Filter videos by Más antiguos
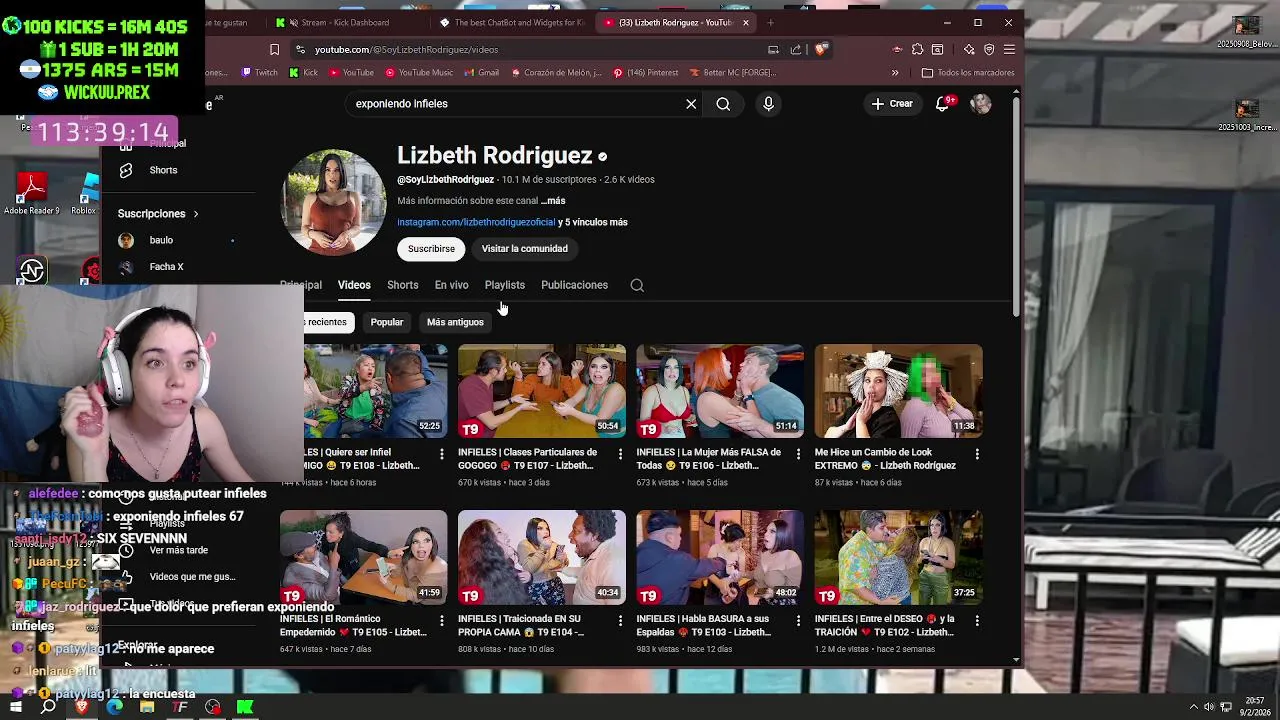Image resolution: width=1280 pixels, height=720 pixels. (455, 322)
